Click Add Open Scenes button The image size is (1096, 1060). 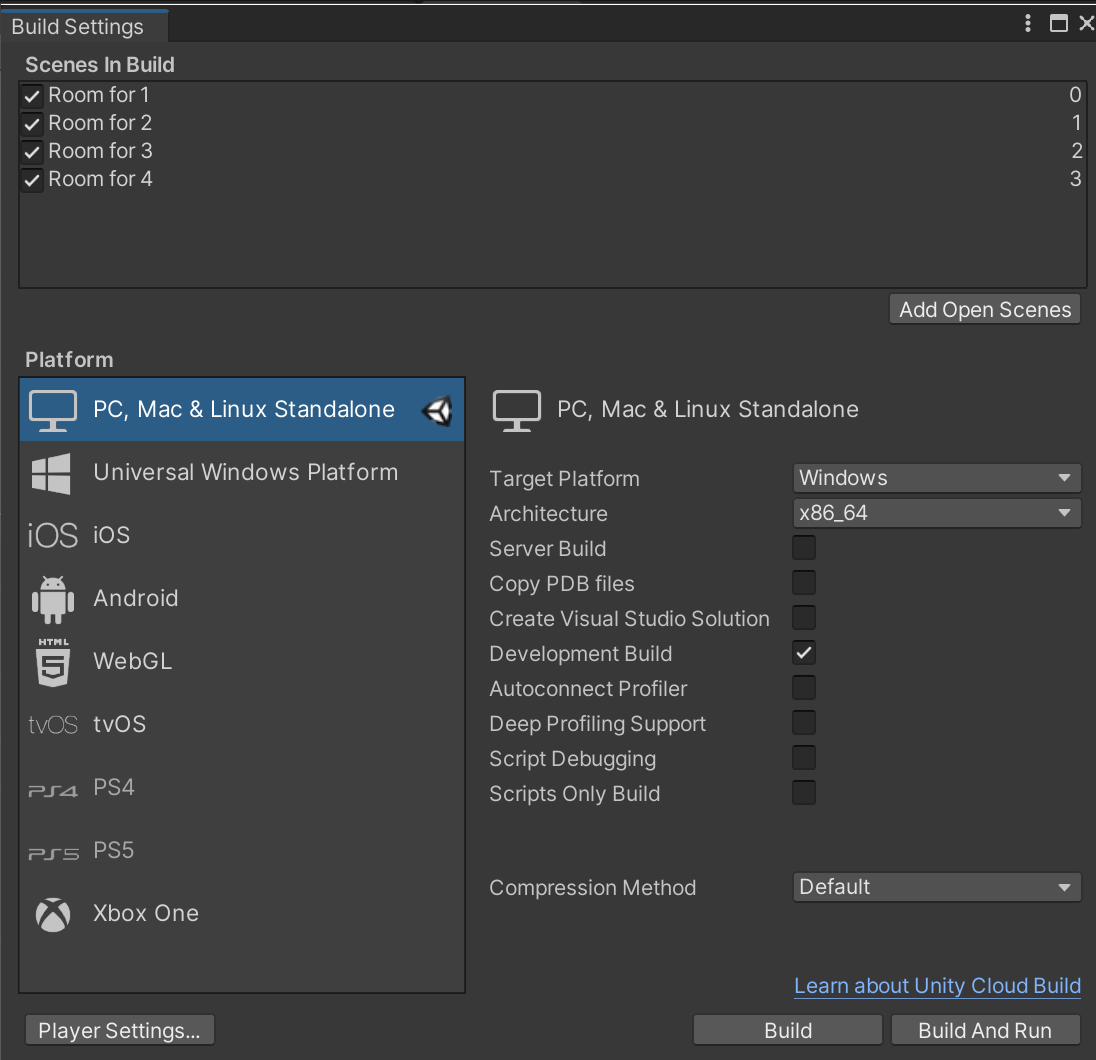coord(985,310)
